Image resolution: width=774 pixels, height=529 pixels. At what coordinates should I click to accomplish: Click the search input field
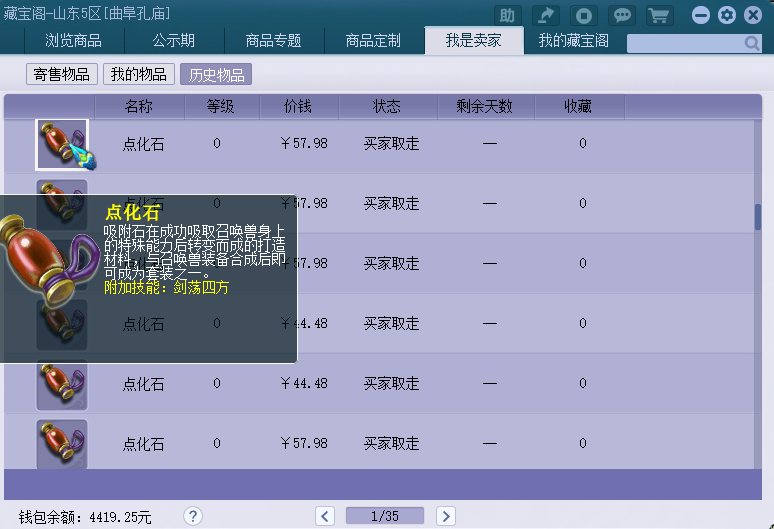point(683,43)
